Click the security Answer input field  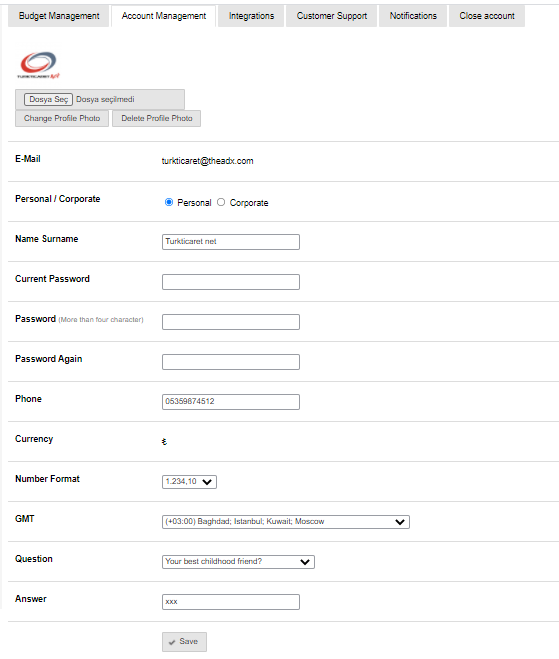(x=231, y=601)
